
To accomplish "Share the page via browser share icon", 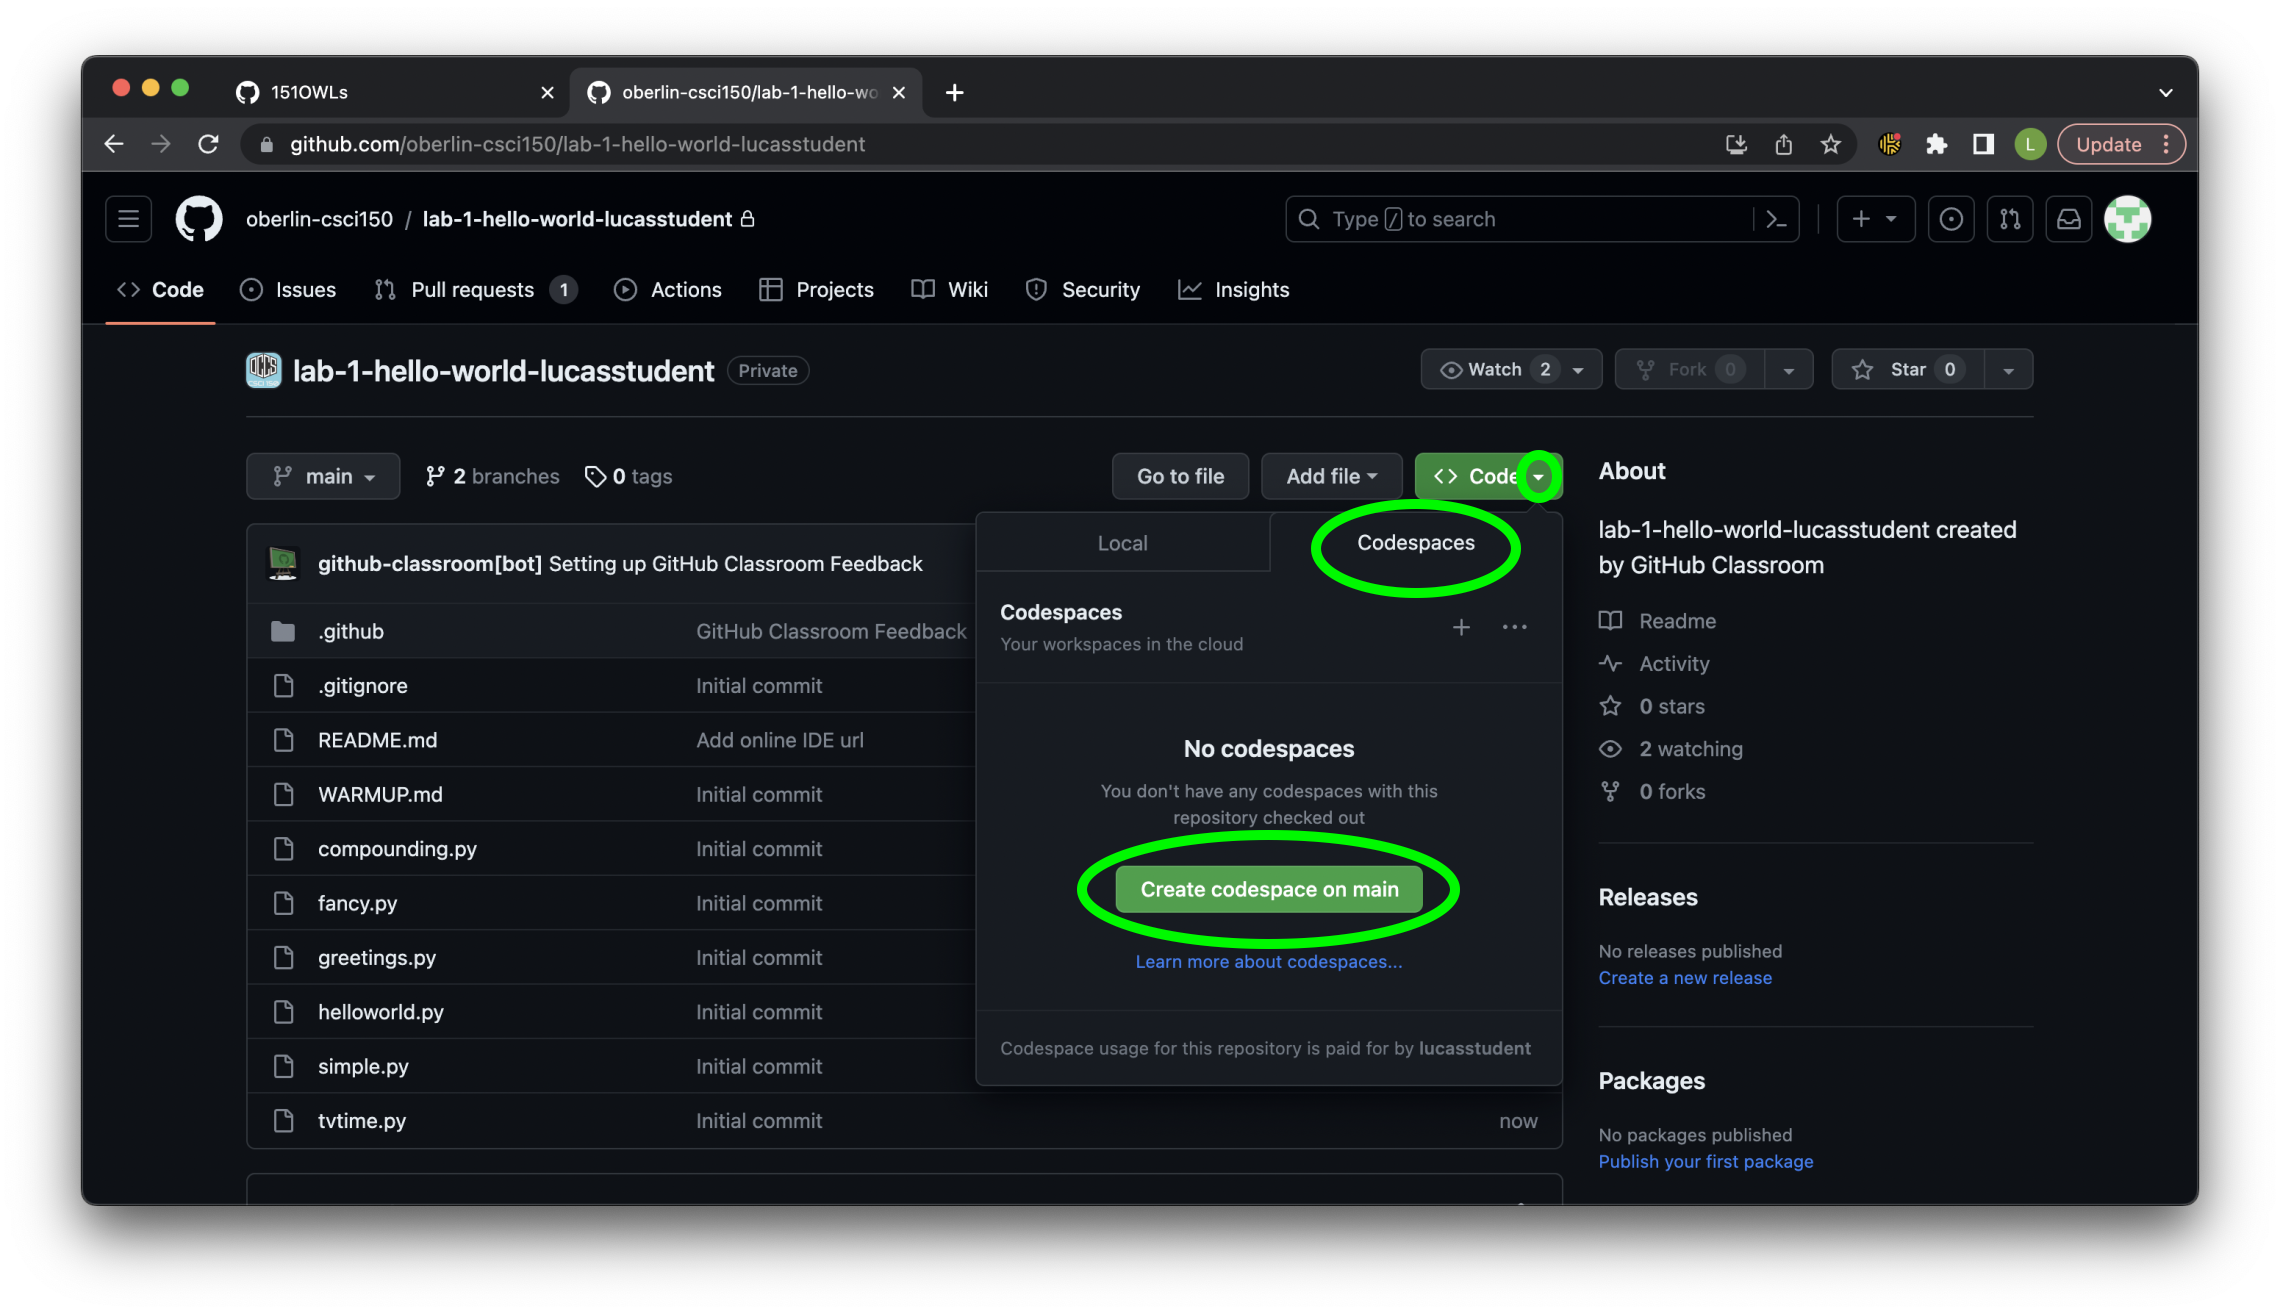I will tap(1784, 144).
